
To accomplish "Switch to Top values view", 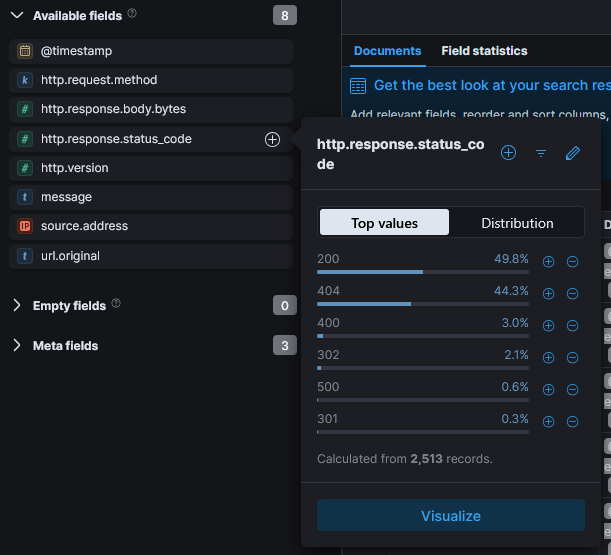I will [384, 223].
